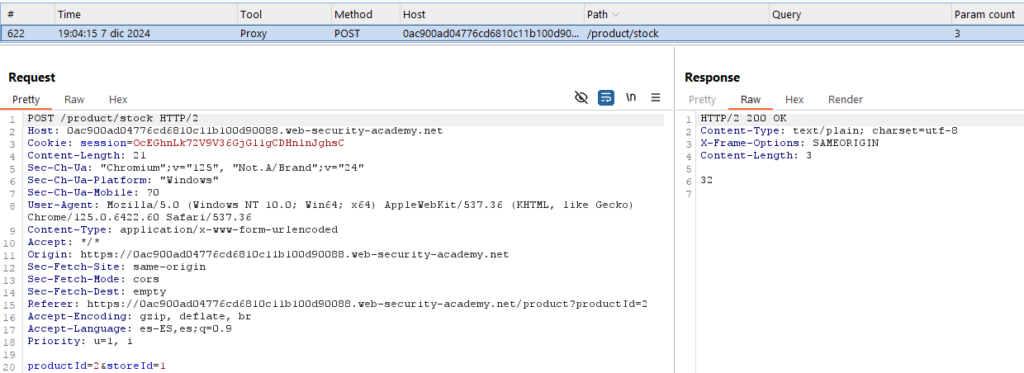Switch Request view to Hex tab
Screen dimensions: 1024x373
[x=118, y=100]
